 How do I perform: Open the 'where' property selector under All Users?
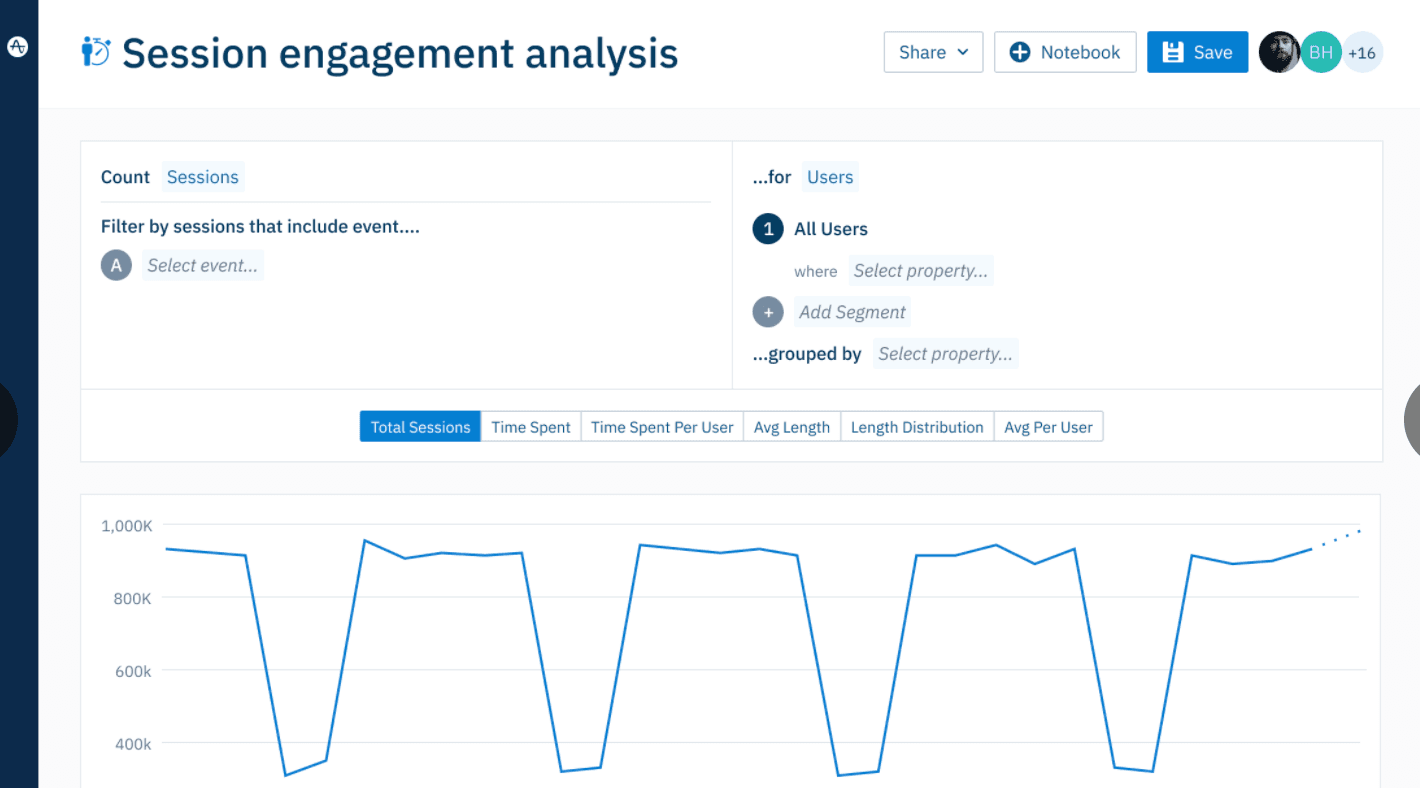tap(920, 270)
